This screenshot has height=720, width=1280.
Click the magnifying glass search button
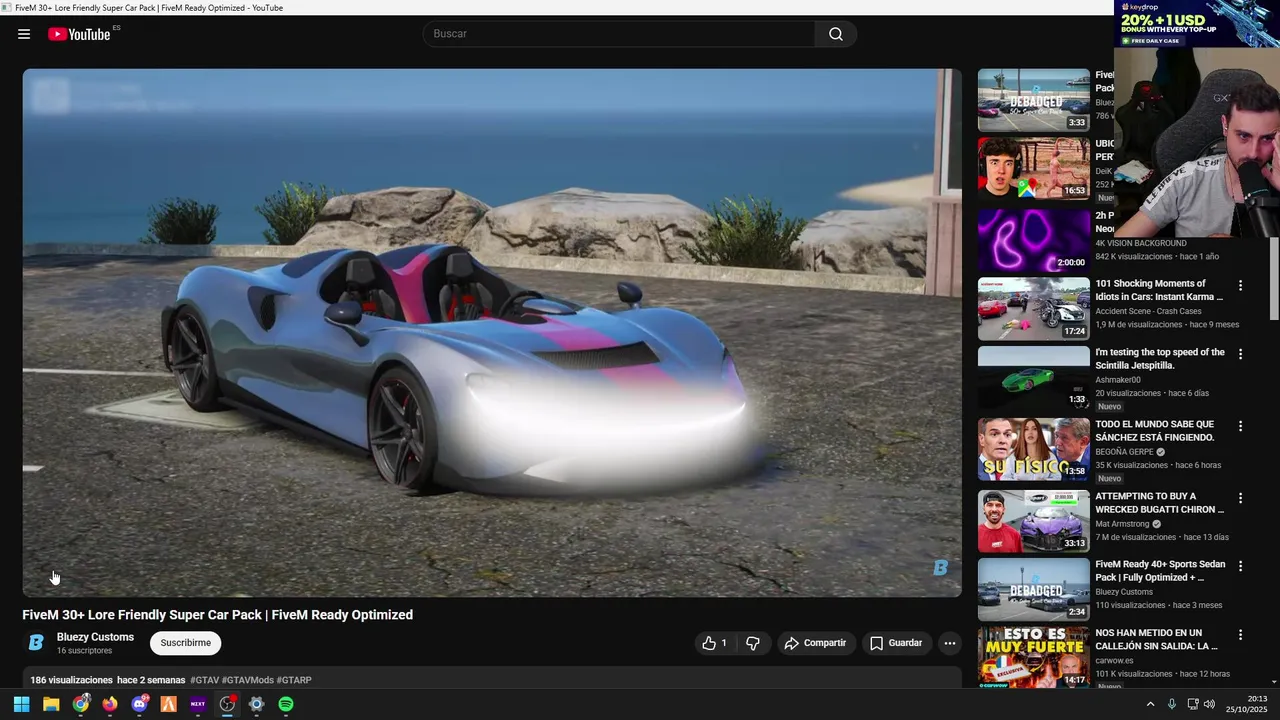(836, 34)
